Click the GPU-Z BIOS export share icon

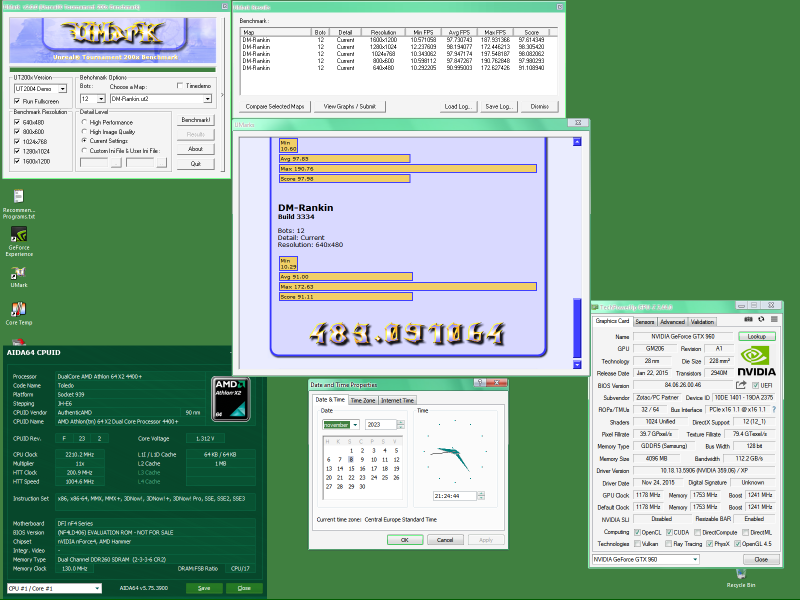pyautogui.click(x=741, y=385)
